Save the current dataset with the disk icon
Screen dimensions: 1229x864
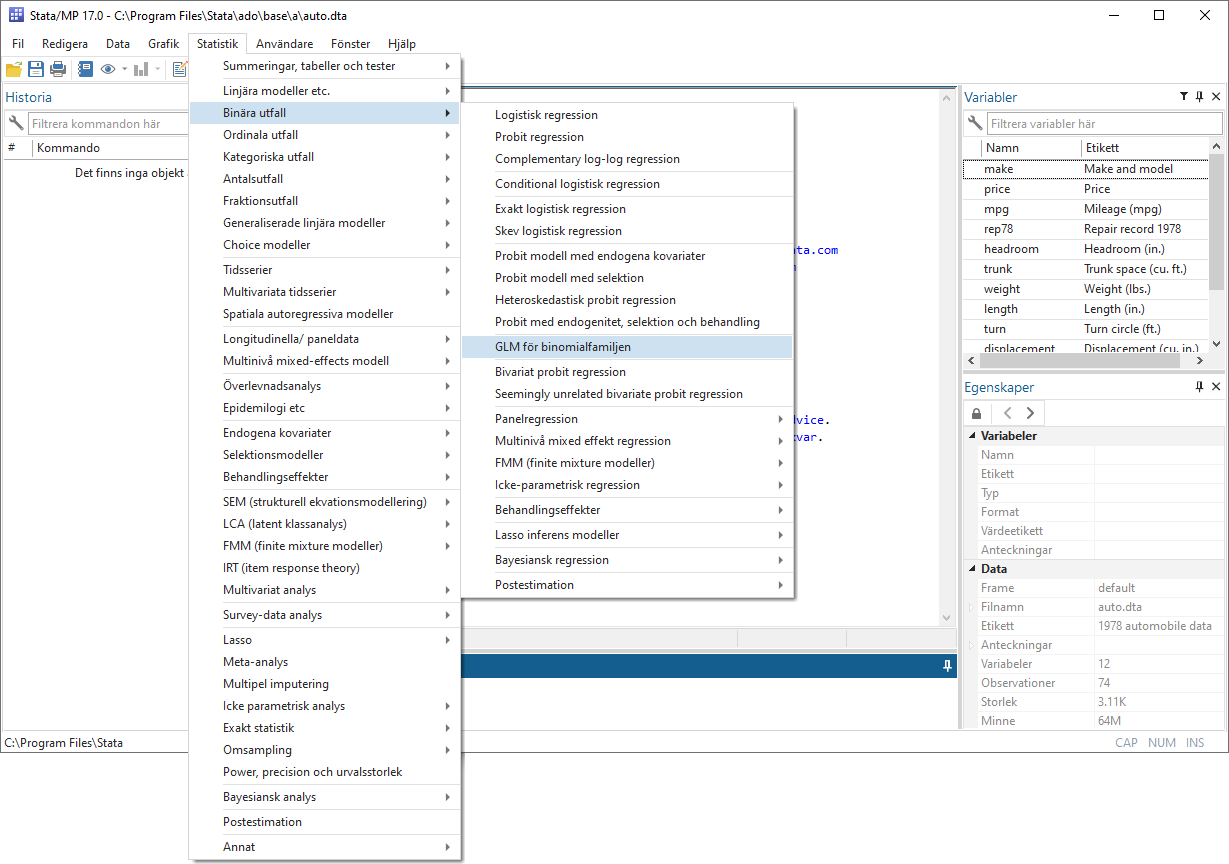36,69
